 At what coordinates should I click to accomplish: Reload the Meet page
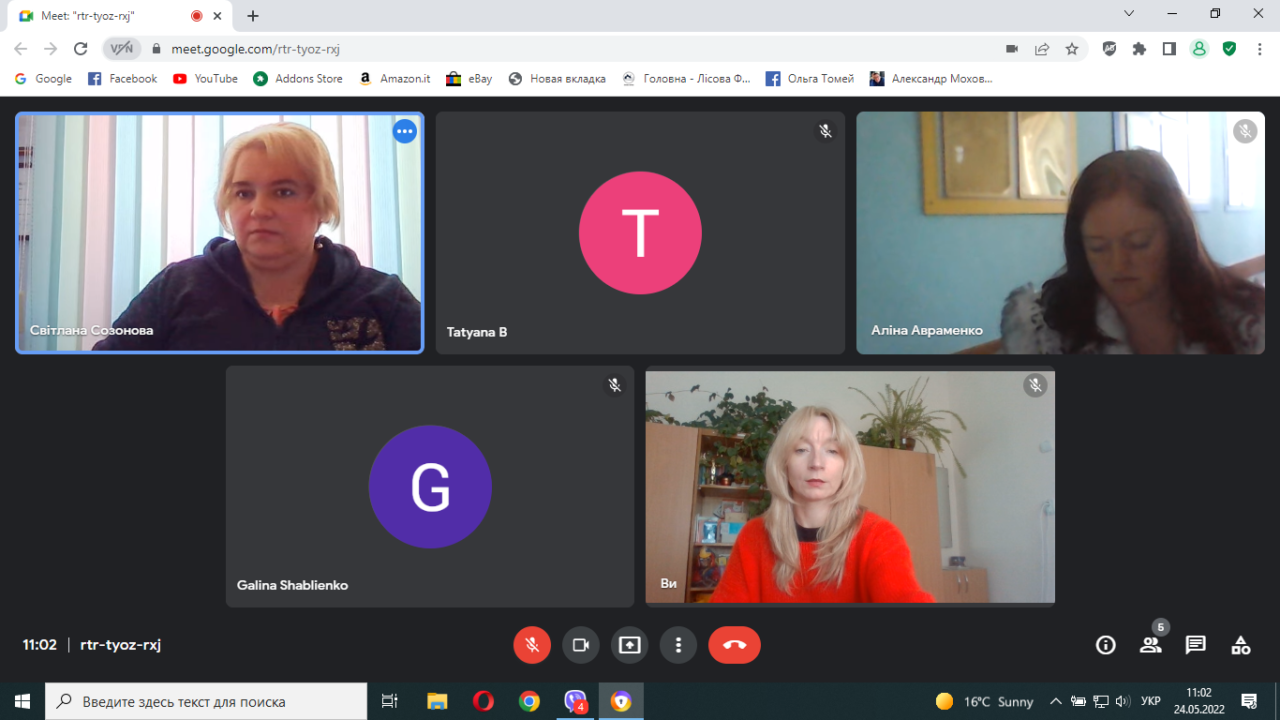click(81, 48)
